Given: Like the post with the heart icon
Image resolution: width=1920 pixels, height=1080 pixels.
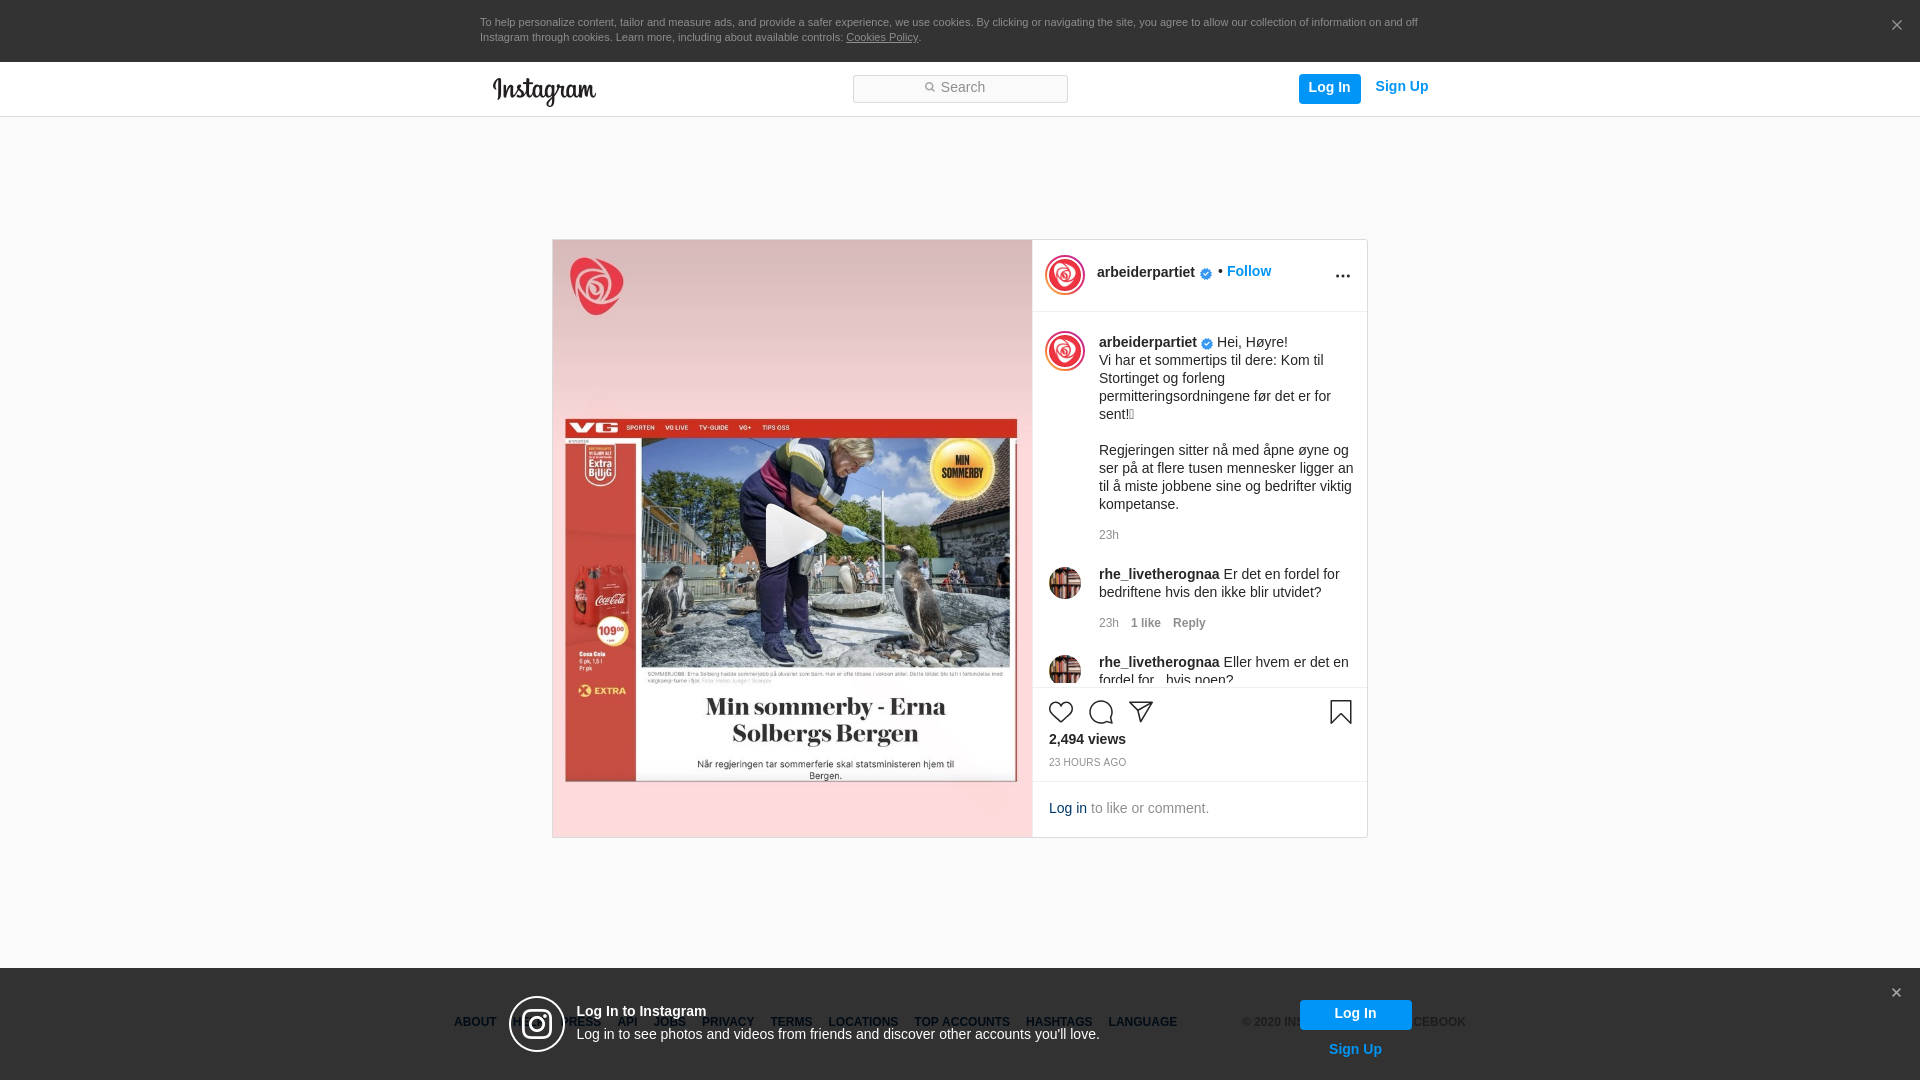Looking at the screenshot, I should tap(1061, 712).
